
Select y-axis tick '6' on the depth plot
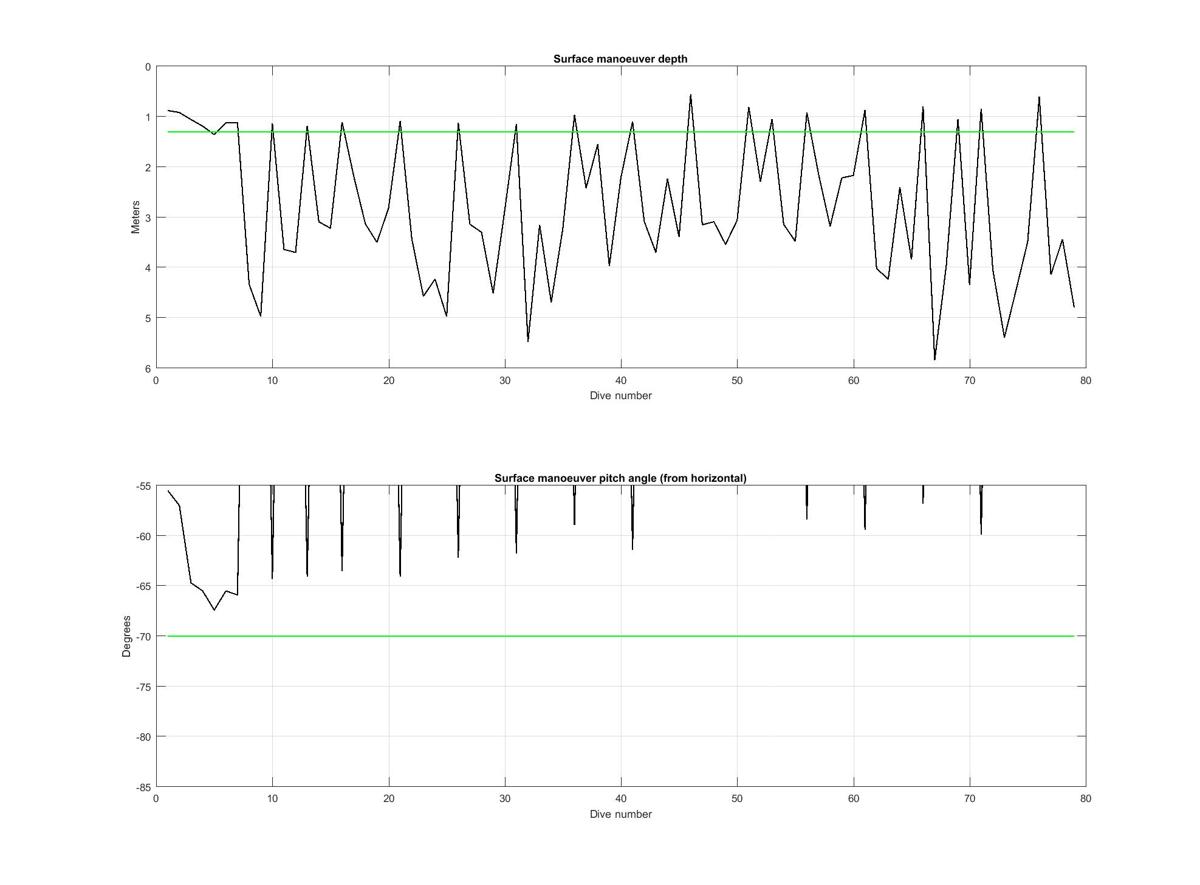[148, 368]
